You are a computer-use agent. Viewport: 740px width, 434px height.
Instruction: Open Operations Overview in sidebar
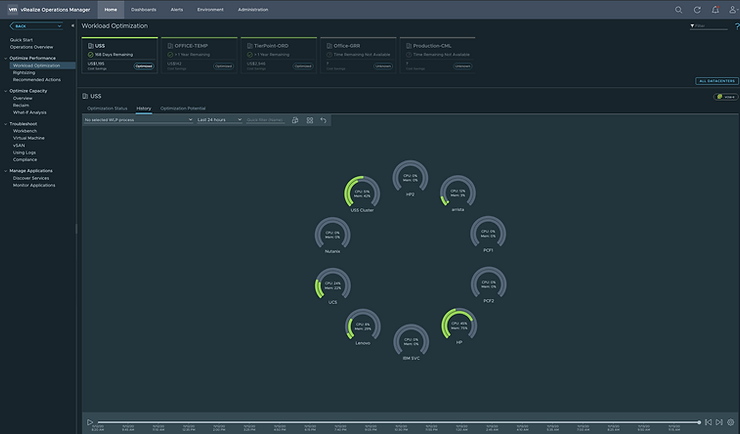(x=31, y=47)
